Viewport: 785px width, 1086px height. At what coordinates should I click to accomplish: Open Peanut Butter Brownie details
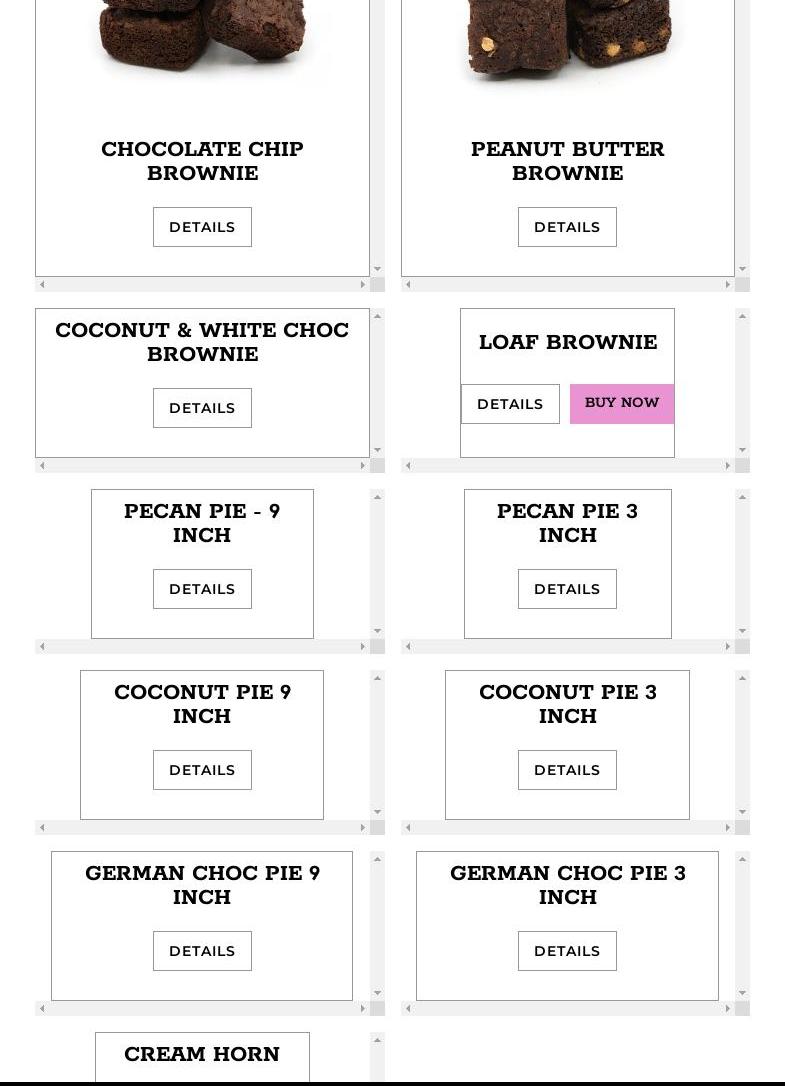coord(567,227)
